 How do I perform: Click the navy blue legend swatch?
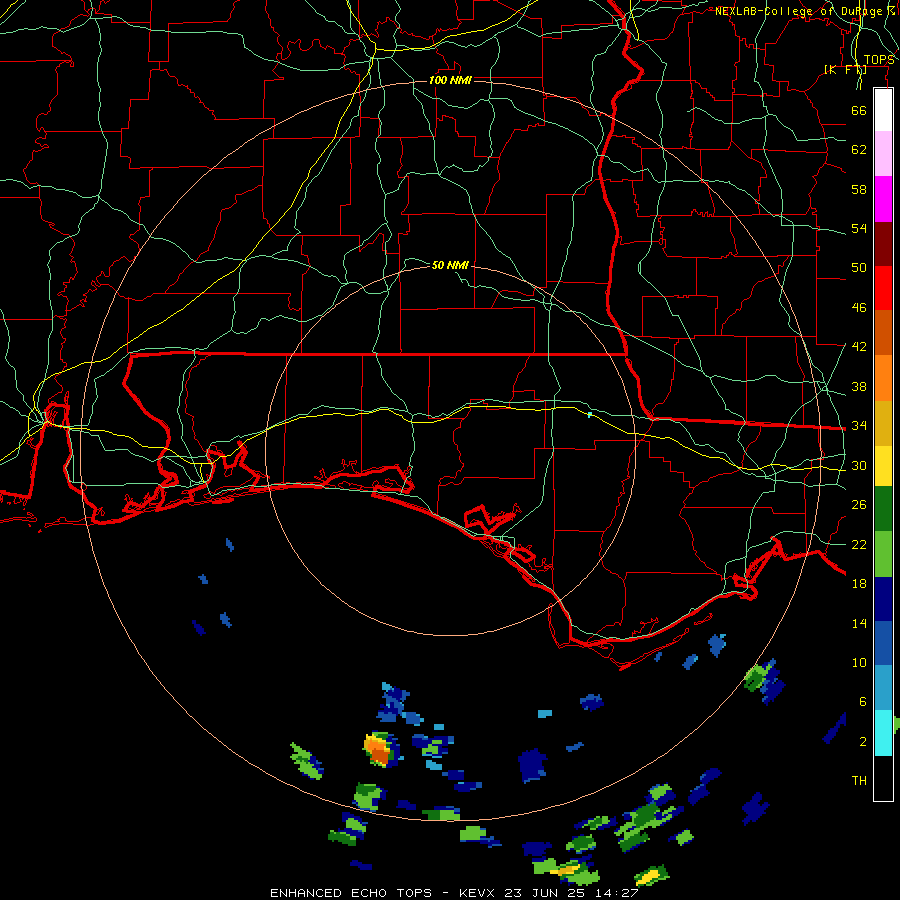click(x=883, y=599)
